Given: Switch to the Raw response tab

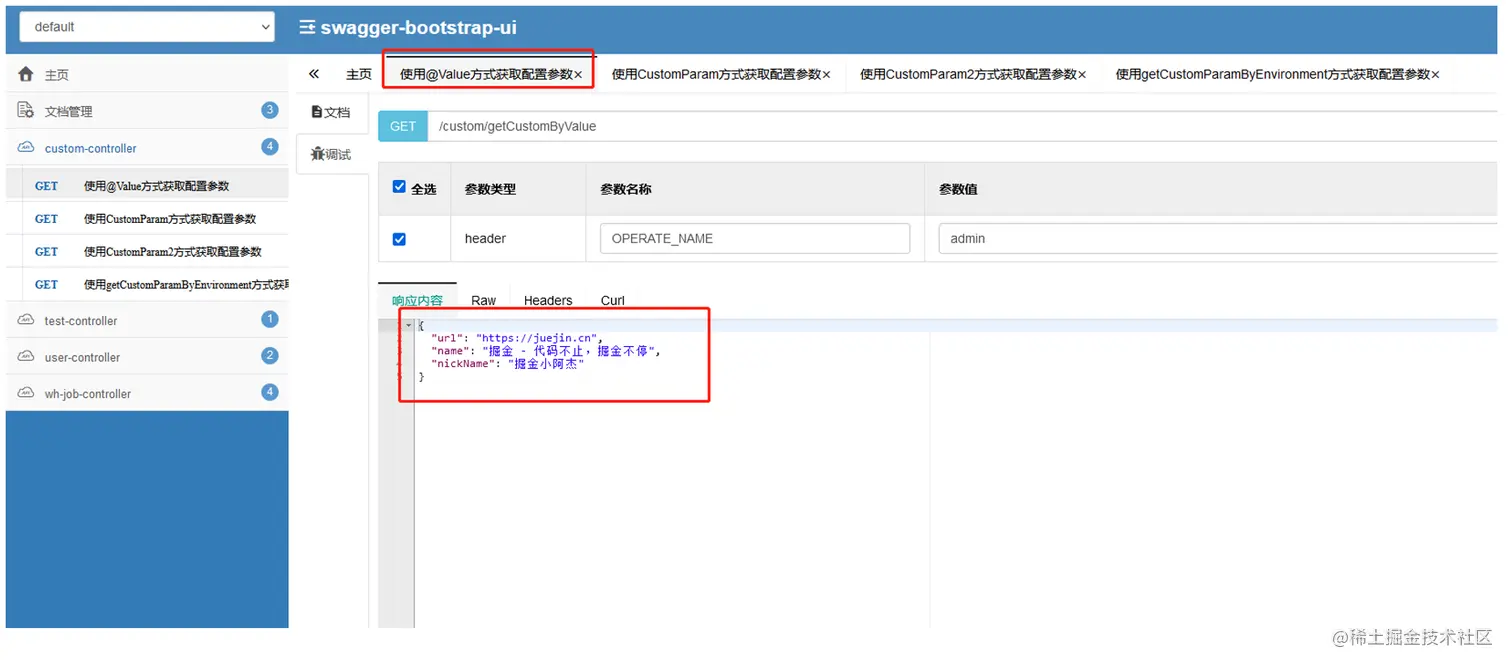Looking at the screenshot, I should pyautogui.click(x=483, y=300).
